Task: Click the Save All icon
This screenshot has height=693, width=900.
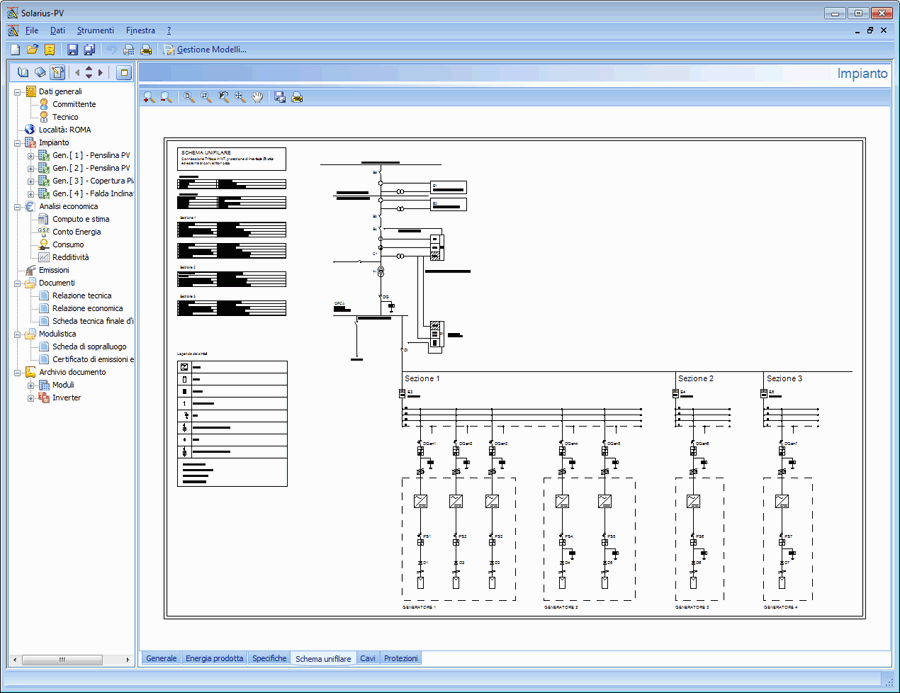Action: (x=89, y=49)
